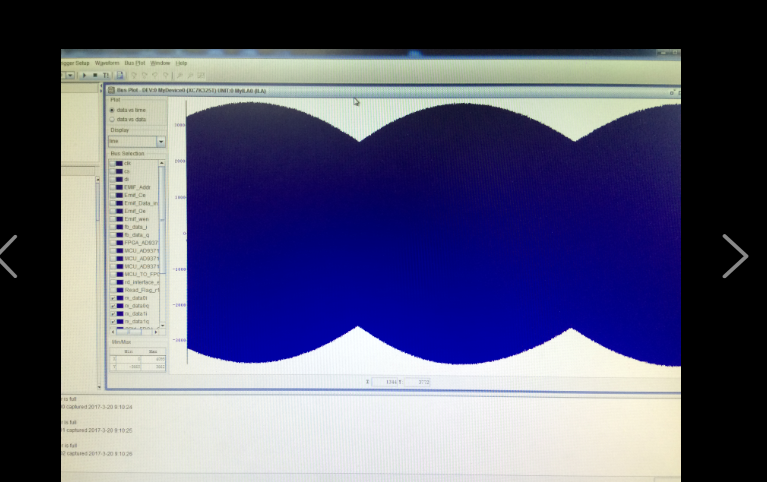Viewport: 767px width, 482px height.
Task: Click the bus list scroll up arrow
Action: pos(162,163)
